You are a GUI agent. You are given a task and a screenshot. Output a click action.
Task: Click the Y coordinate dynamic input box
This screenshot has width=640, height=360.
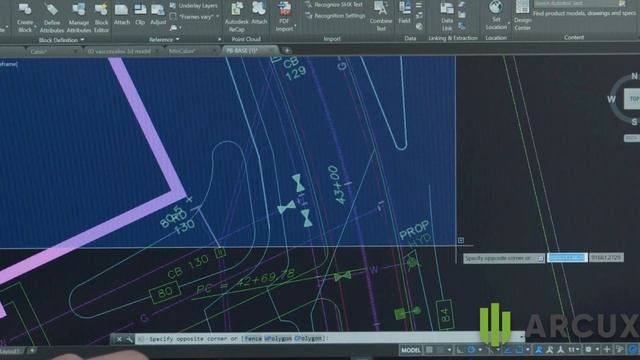tap(606, 258)
